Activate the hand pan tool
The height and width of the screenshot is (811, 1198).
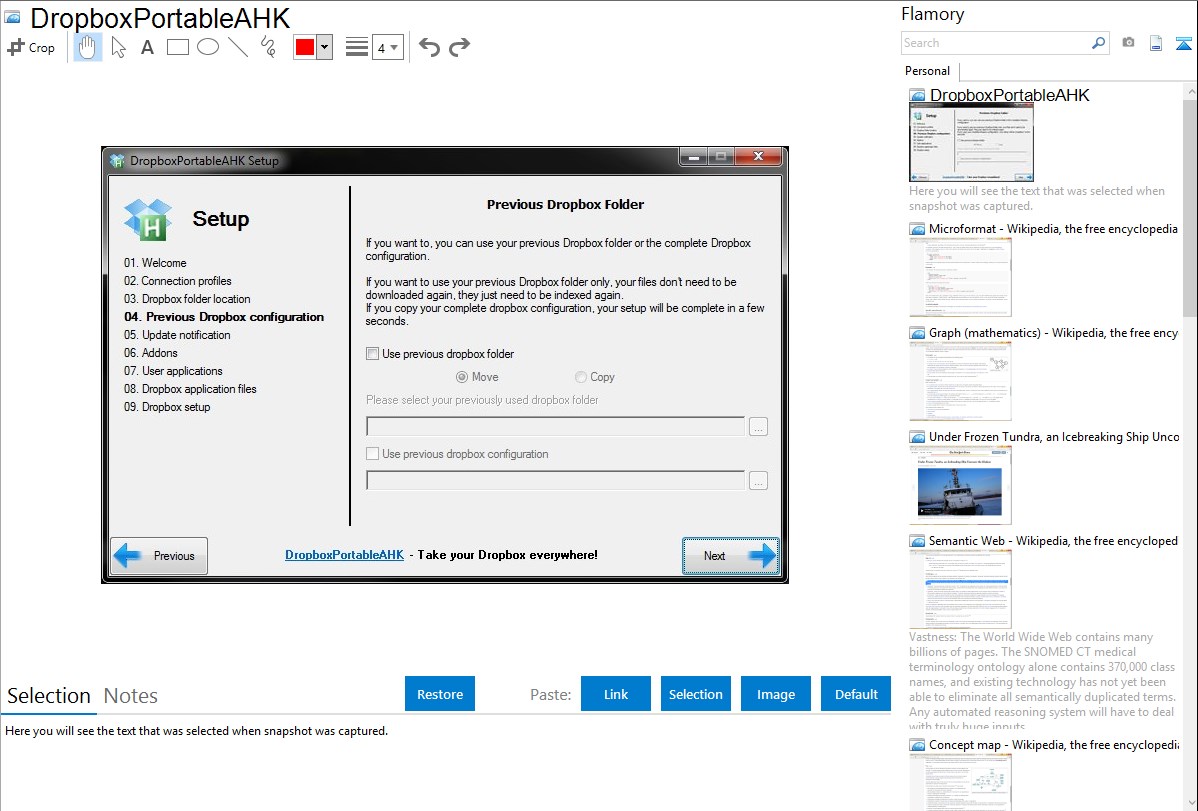[87, 47]
